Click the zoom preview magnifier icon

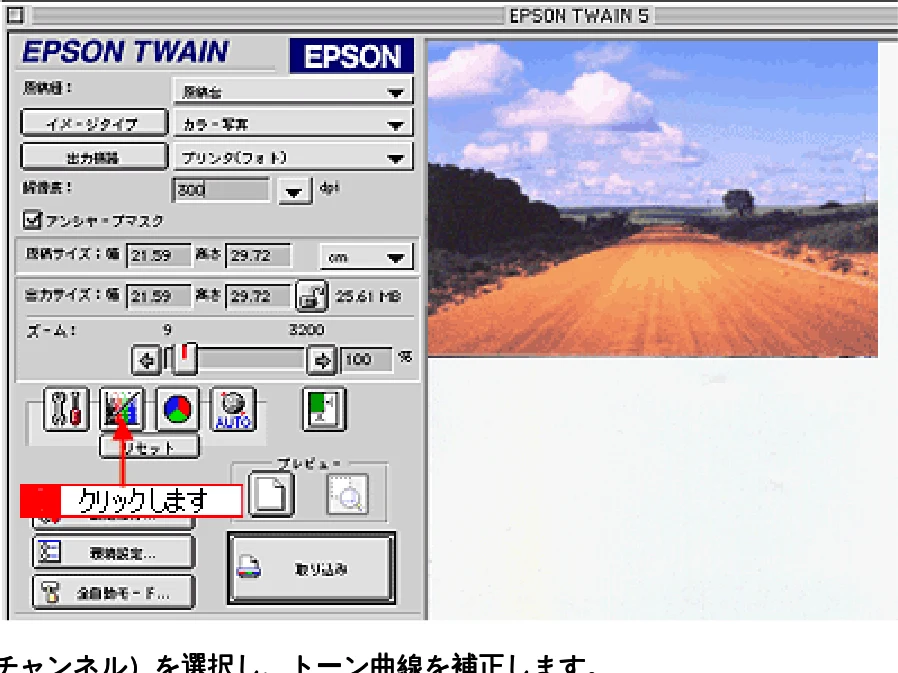[348, 494]
